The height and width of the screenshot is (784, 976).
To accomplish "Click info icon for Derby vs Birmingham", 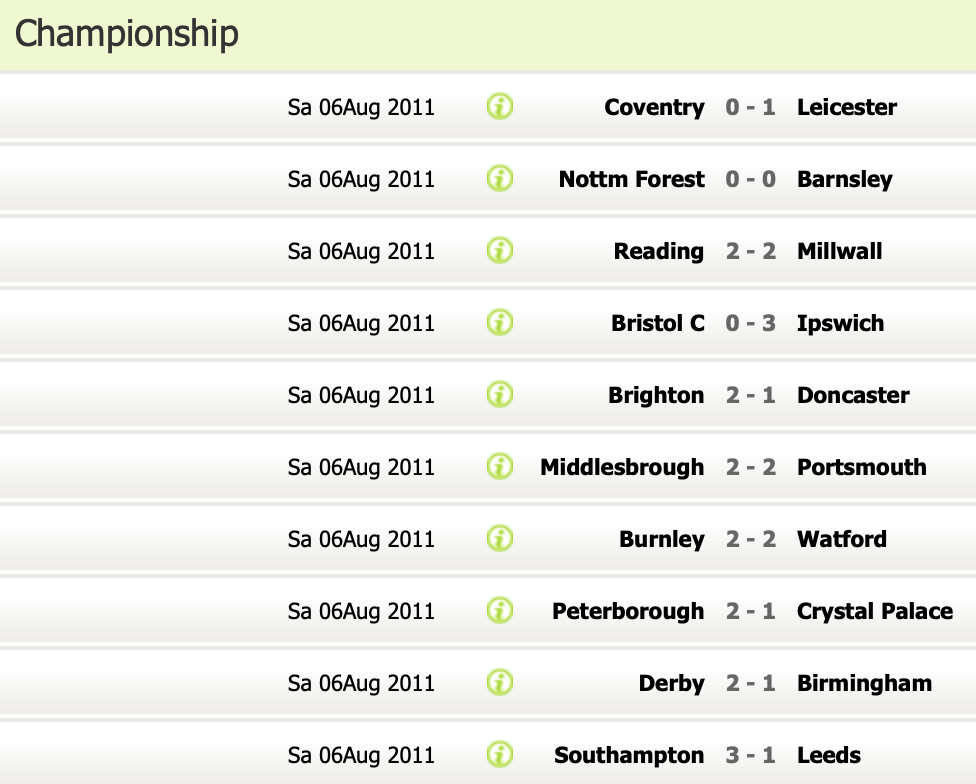I will (500, 682).
